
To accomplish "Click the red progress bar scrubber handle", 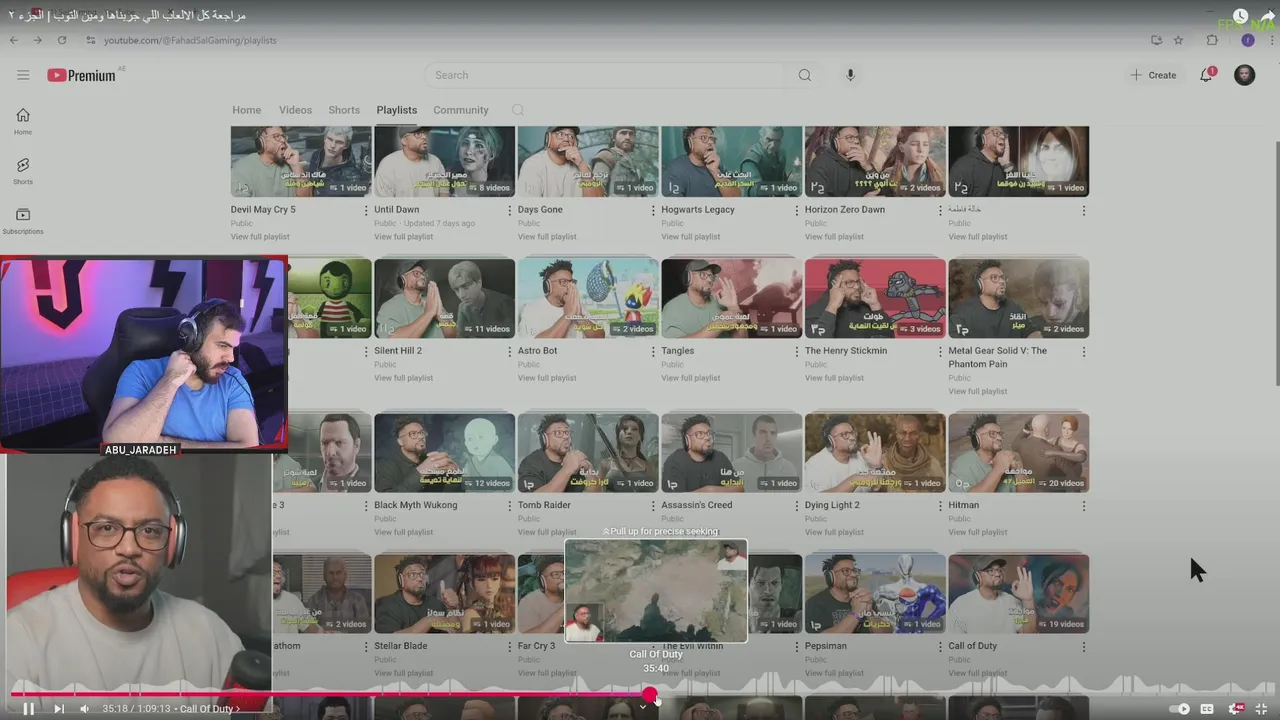I will [x=650, y=694].
